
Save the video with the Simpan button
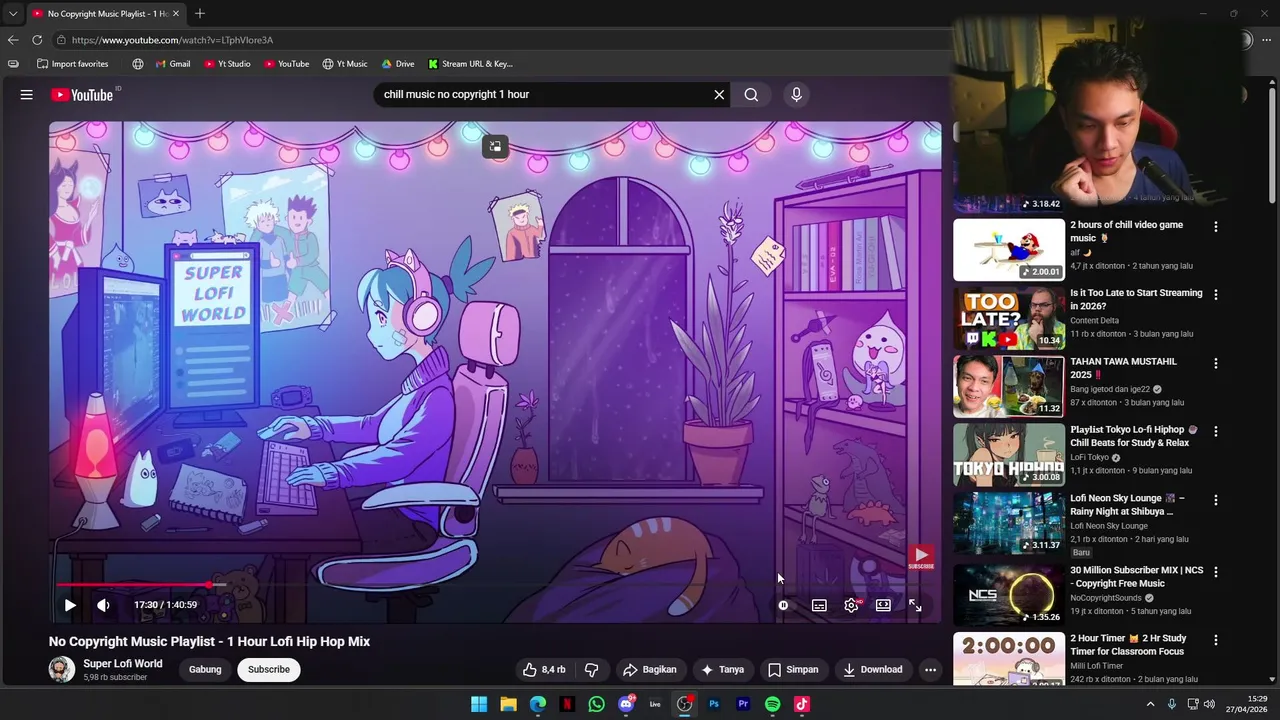tap(793, 670)
